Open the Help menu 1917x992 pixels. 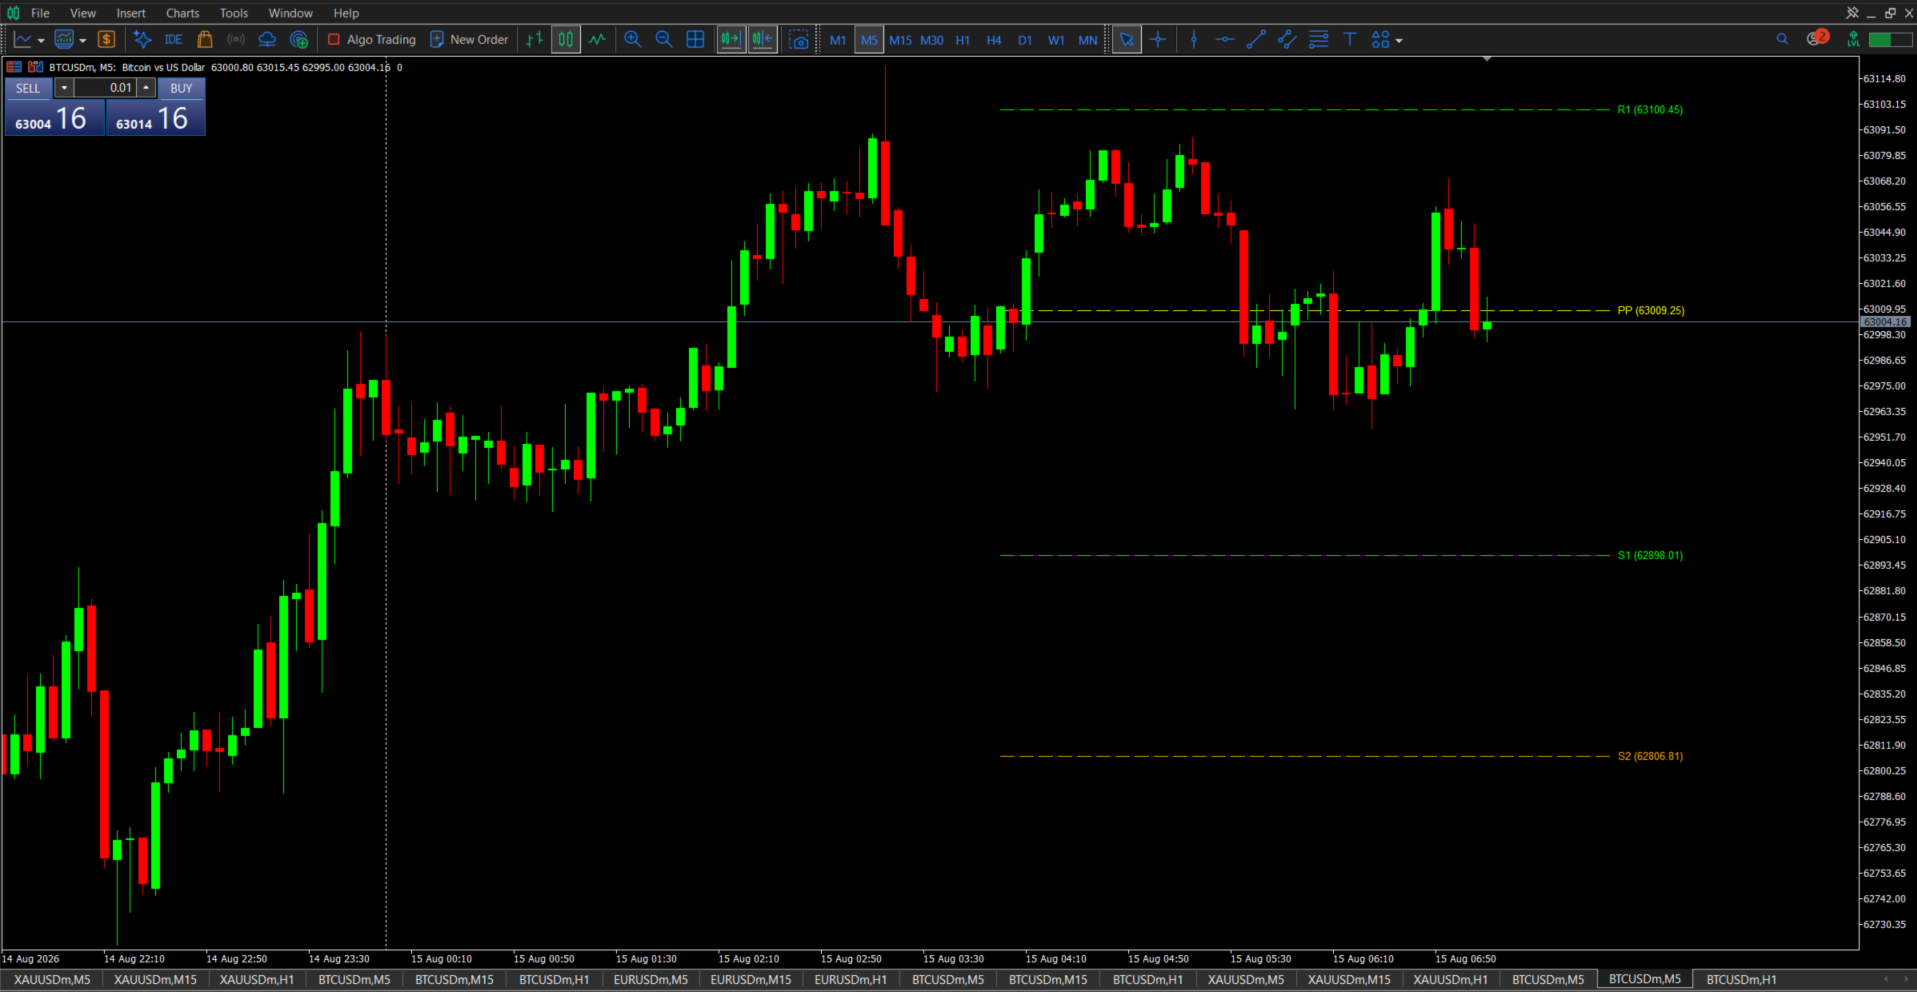coord(346,13)
